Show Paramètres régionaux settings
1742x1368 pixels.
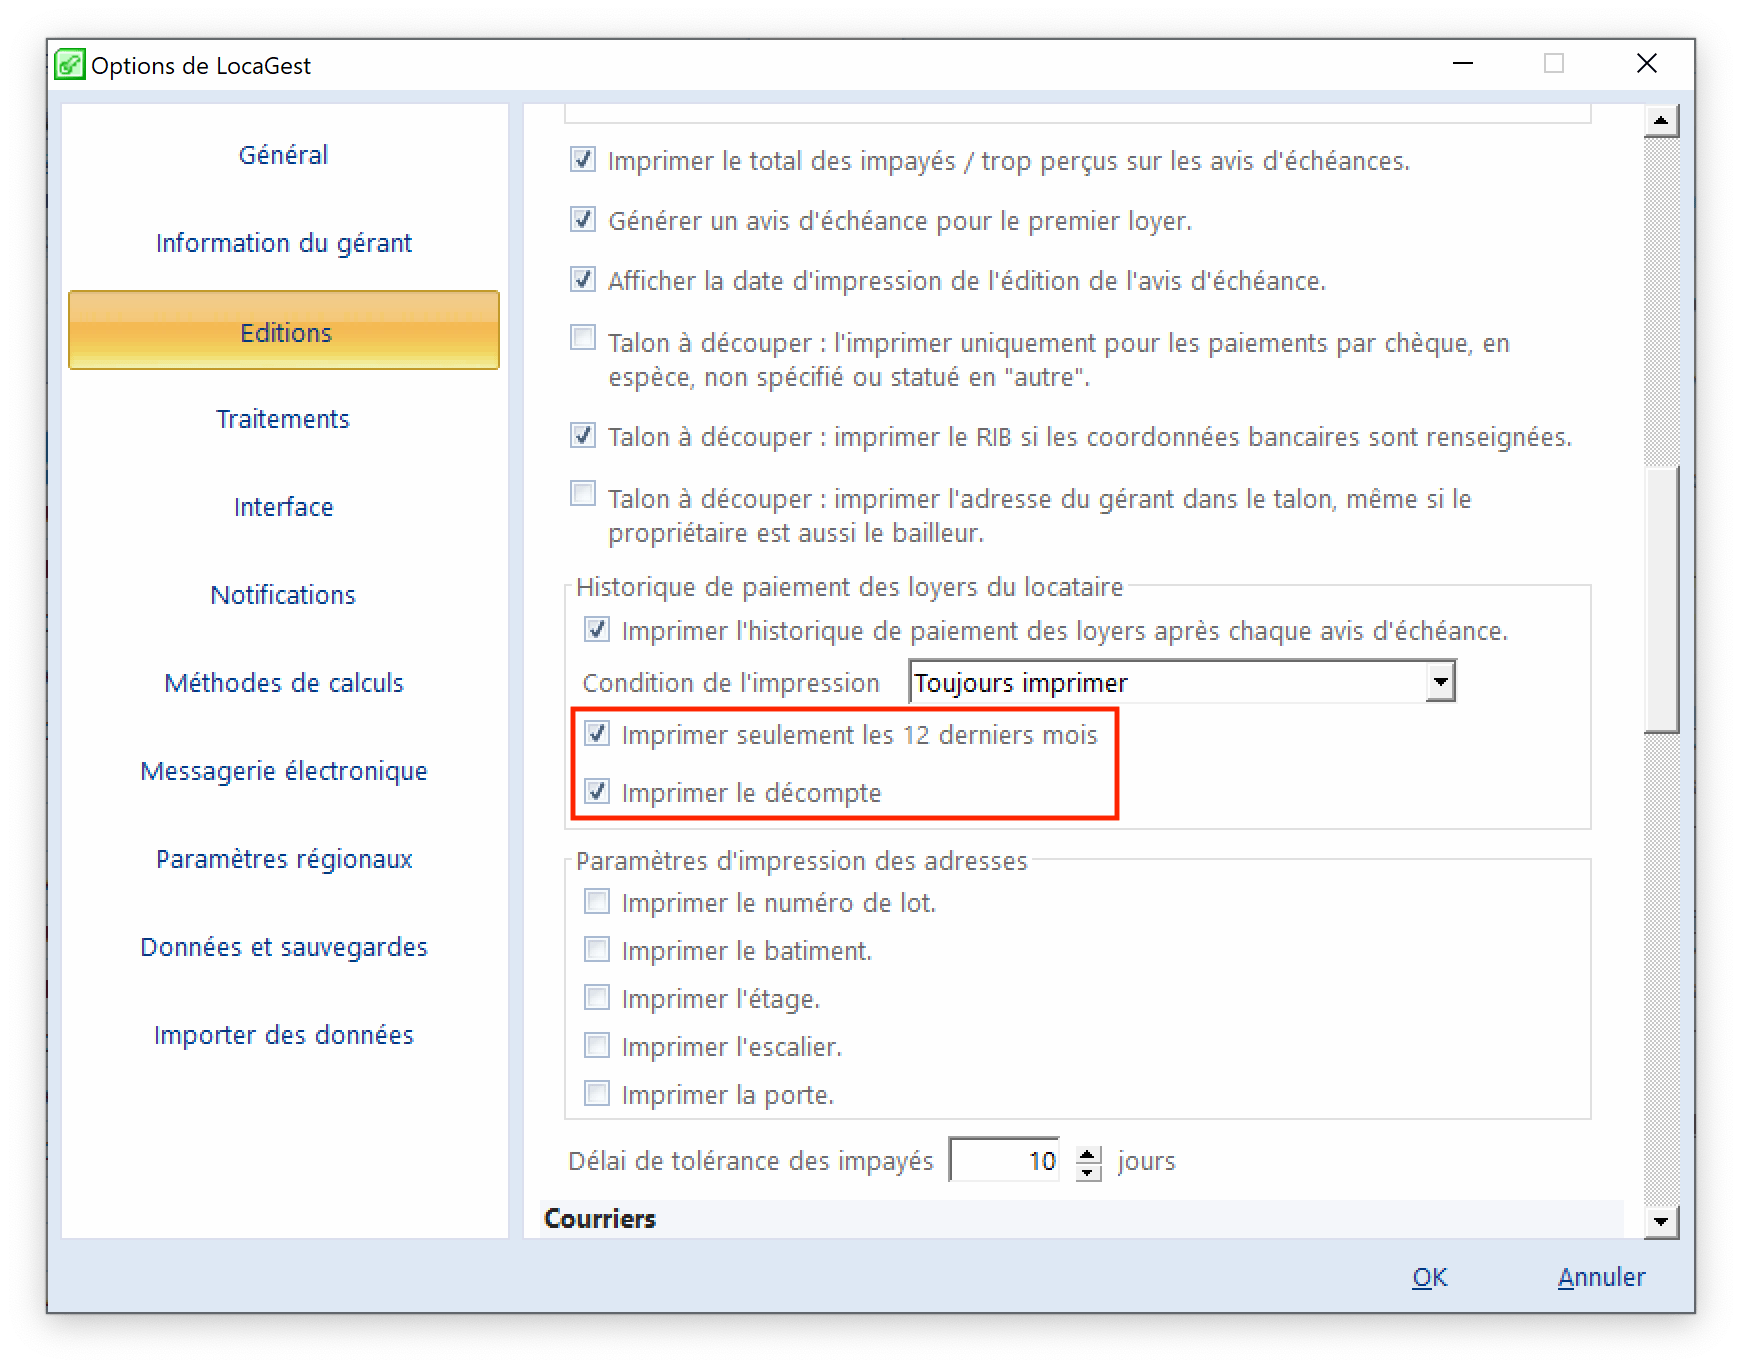[x=283, y=859]
